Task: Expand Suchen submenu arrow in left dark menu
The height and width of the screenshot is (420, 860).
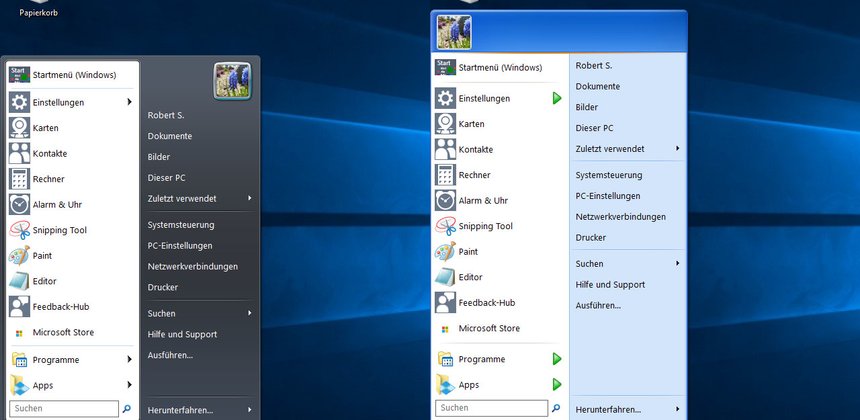Action: coord(250,313)
